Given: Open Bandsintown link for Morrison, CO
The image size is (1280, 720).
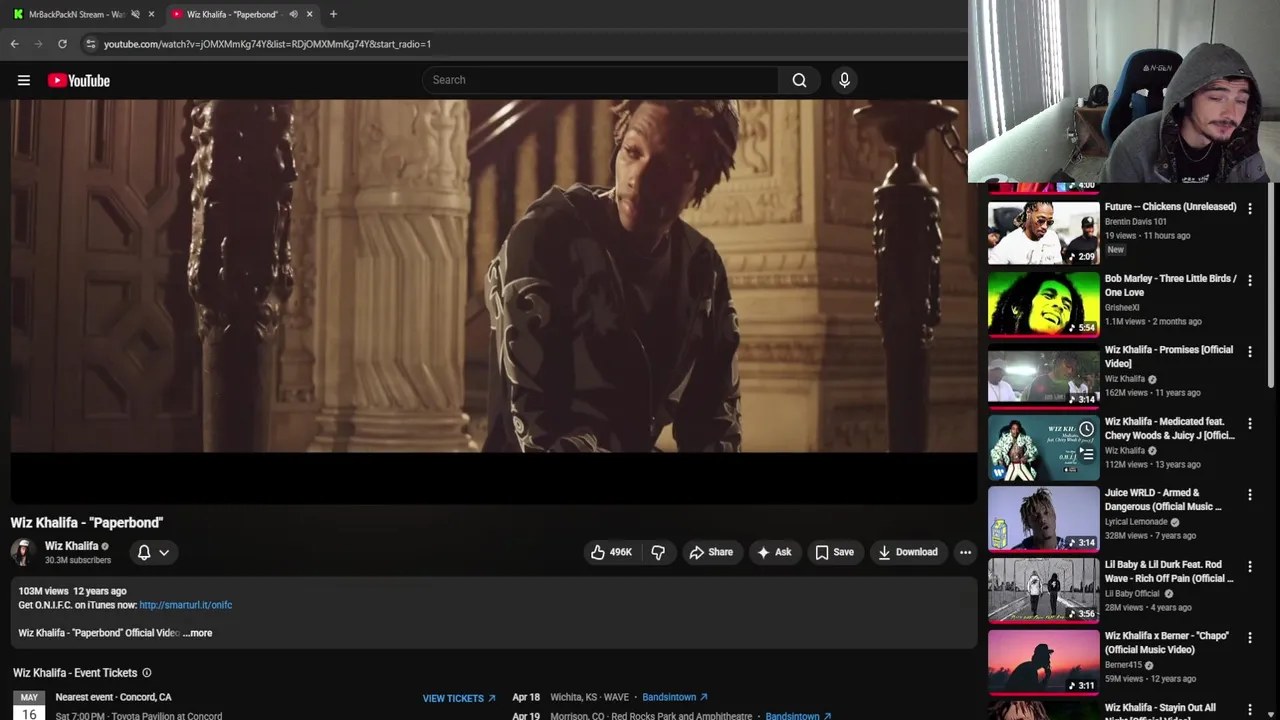Looking at the screenshot, I should pos(798,716).
